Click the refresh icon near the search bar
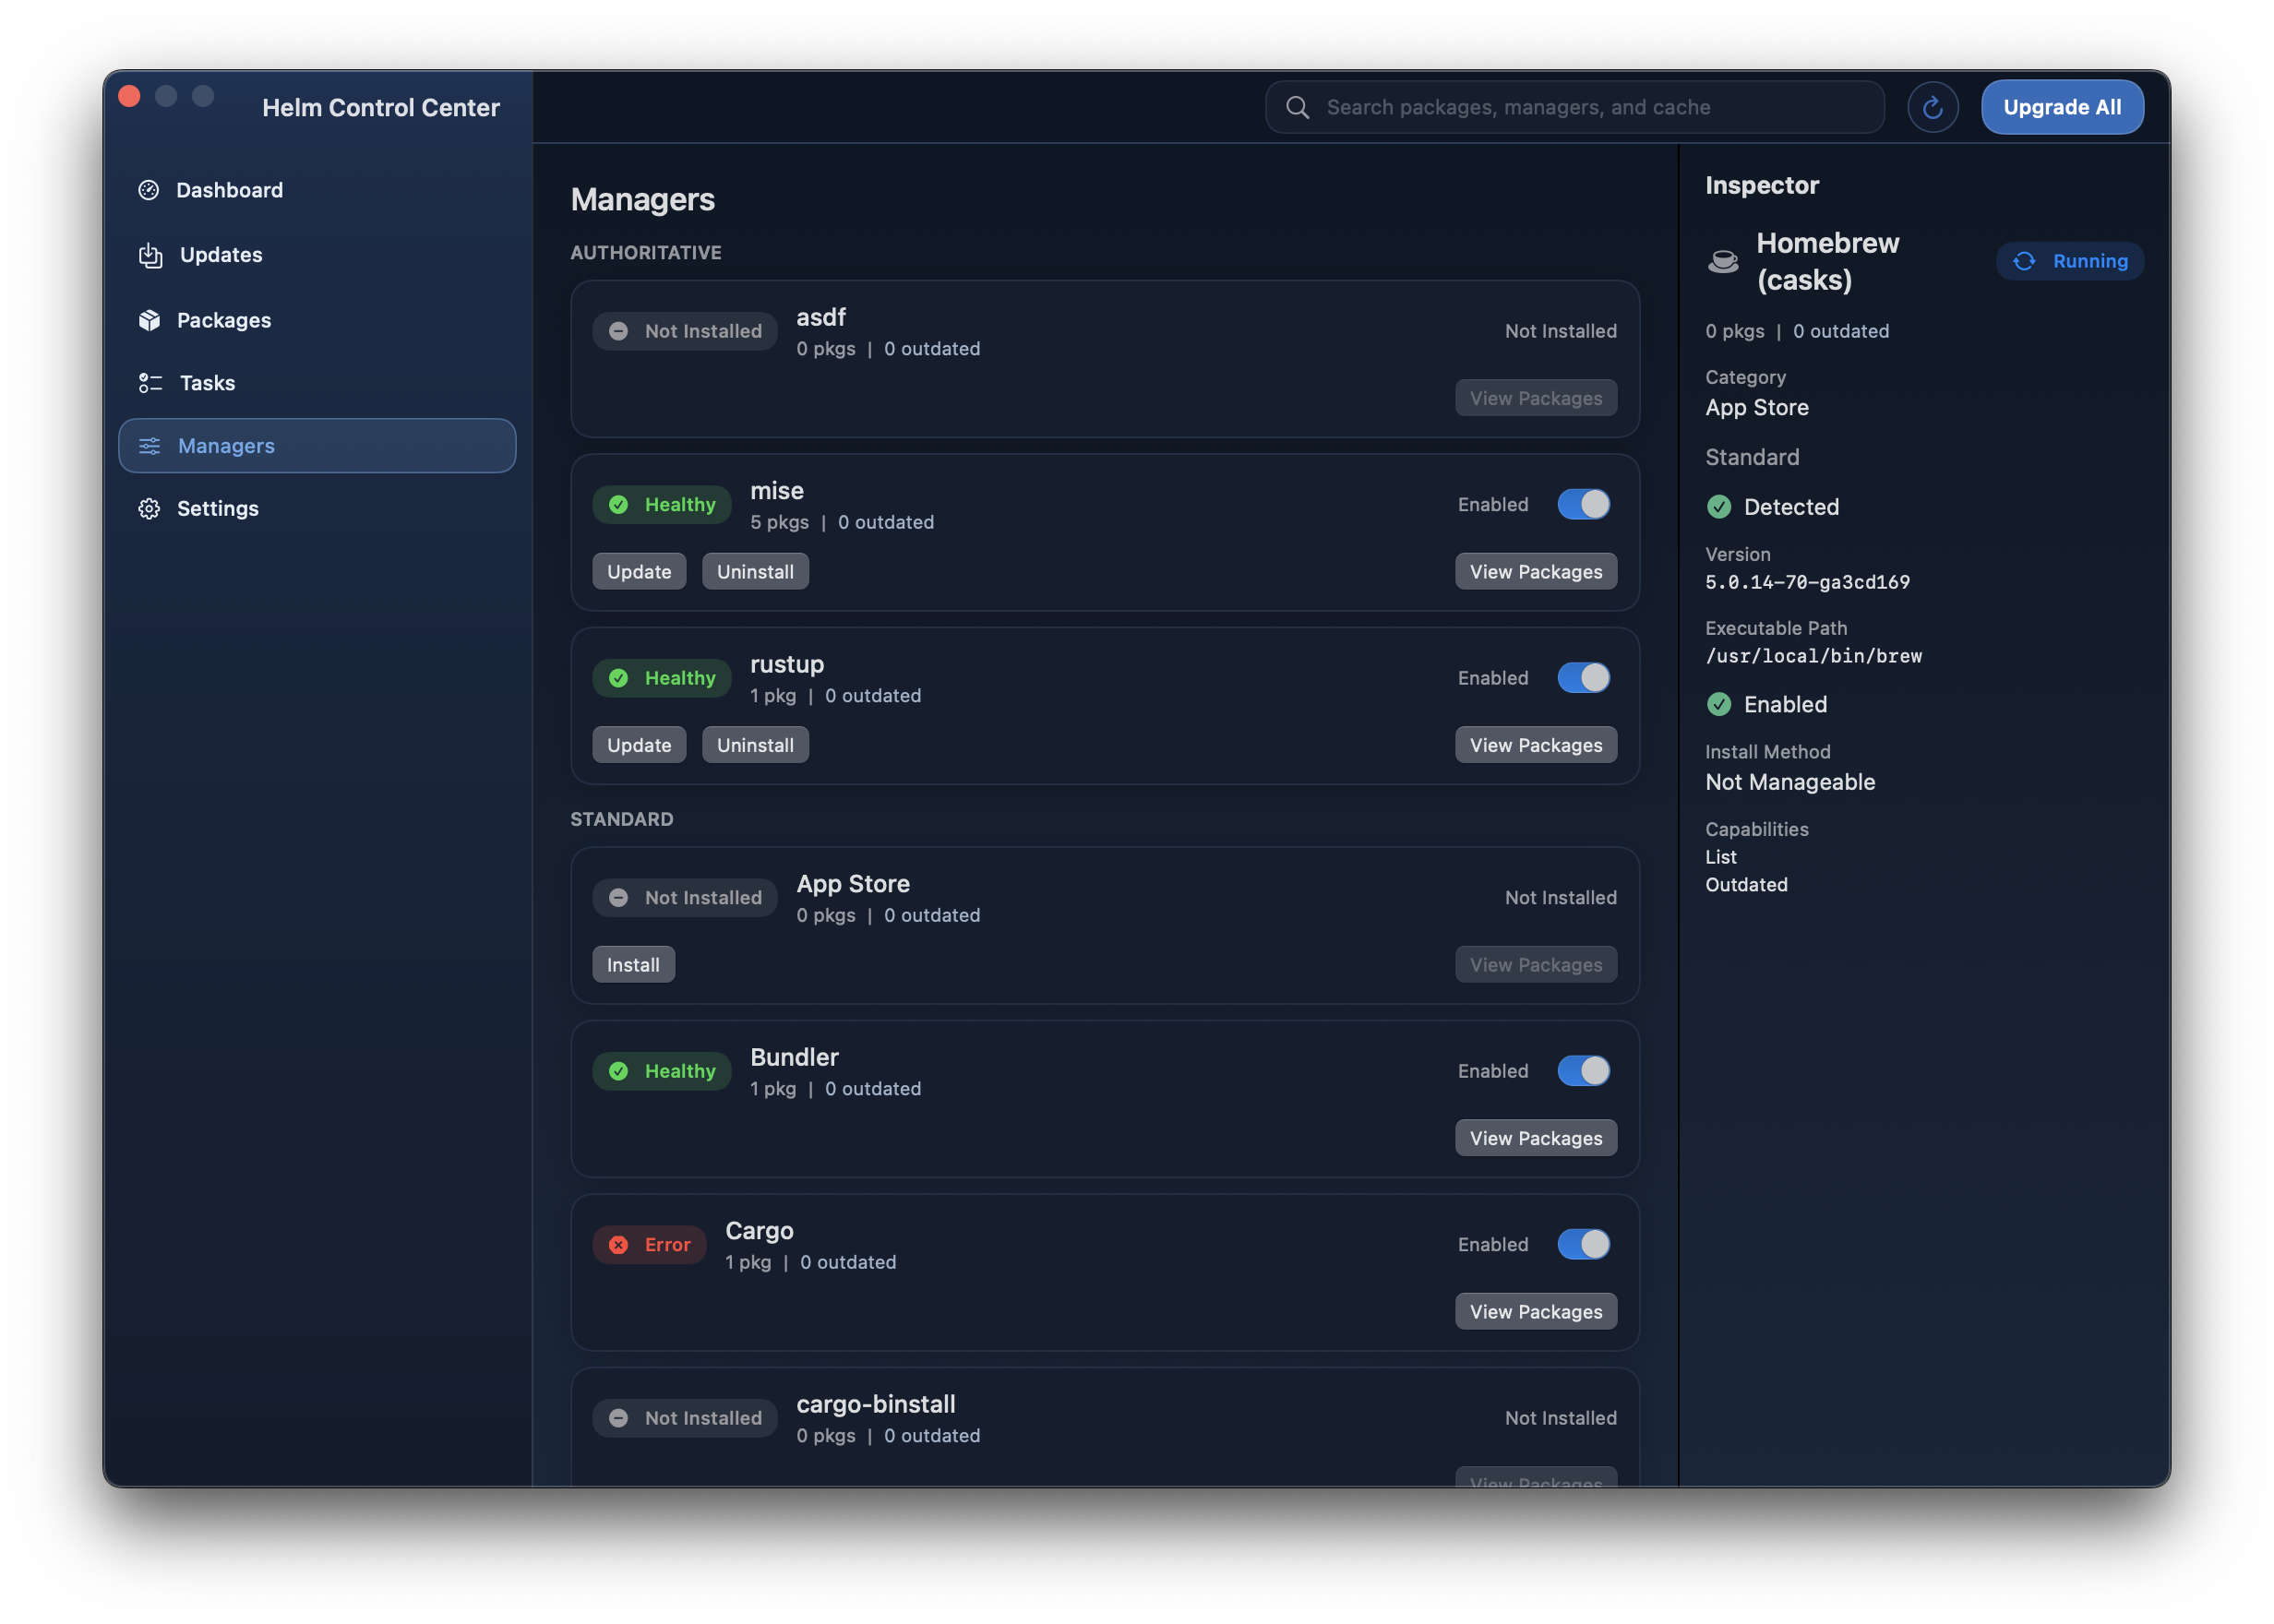Viewport: 2274px width, 1624px height. 1933,106
